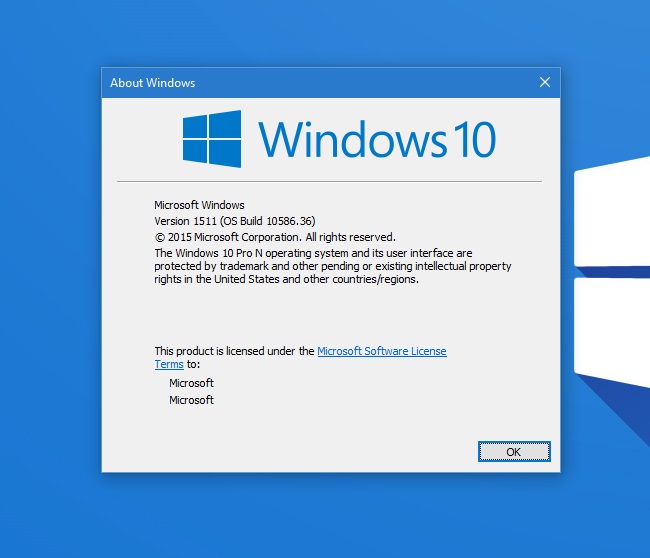The height and width of the screenshot is (558, 650).
Task: Click the "Microsoft Windows" heading line
Action: point(199,205)
